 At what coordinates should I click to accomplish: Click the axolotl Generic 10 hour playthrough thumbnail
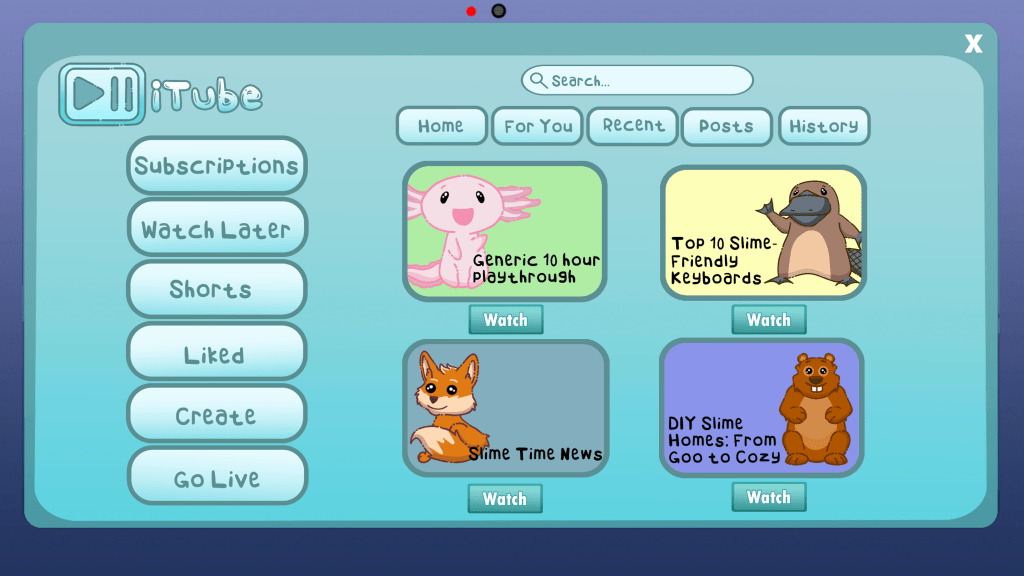(505, 231)
